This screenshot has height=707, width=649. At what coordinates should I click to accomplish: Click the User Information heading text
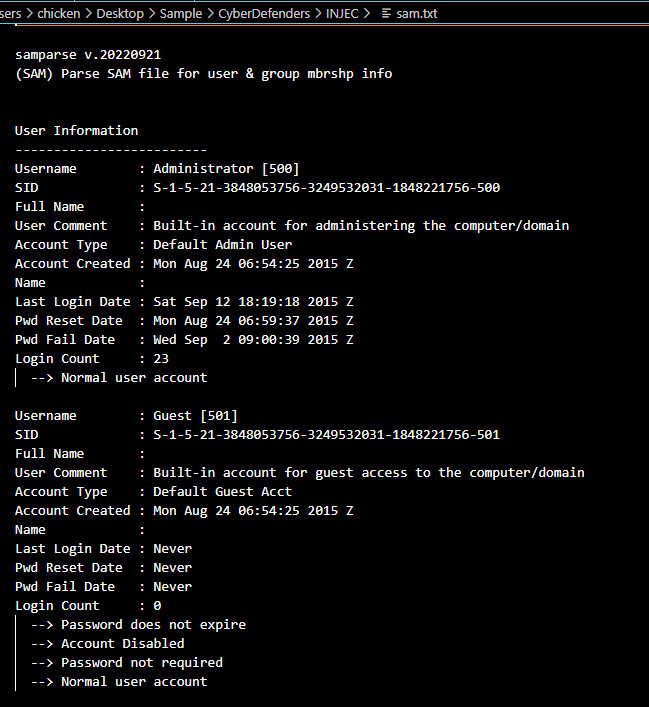point(76,130)
